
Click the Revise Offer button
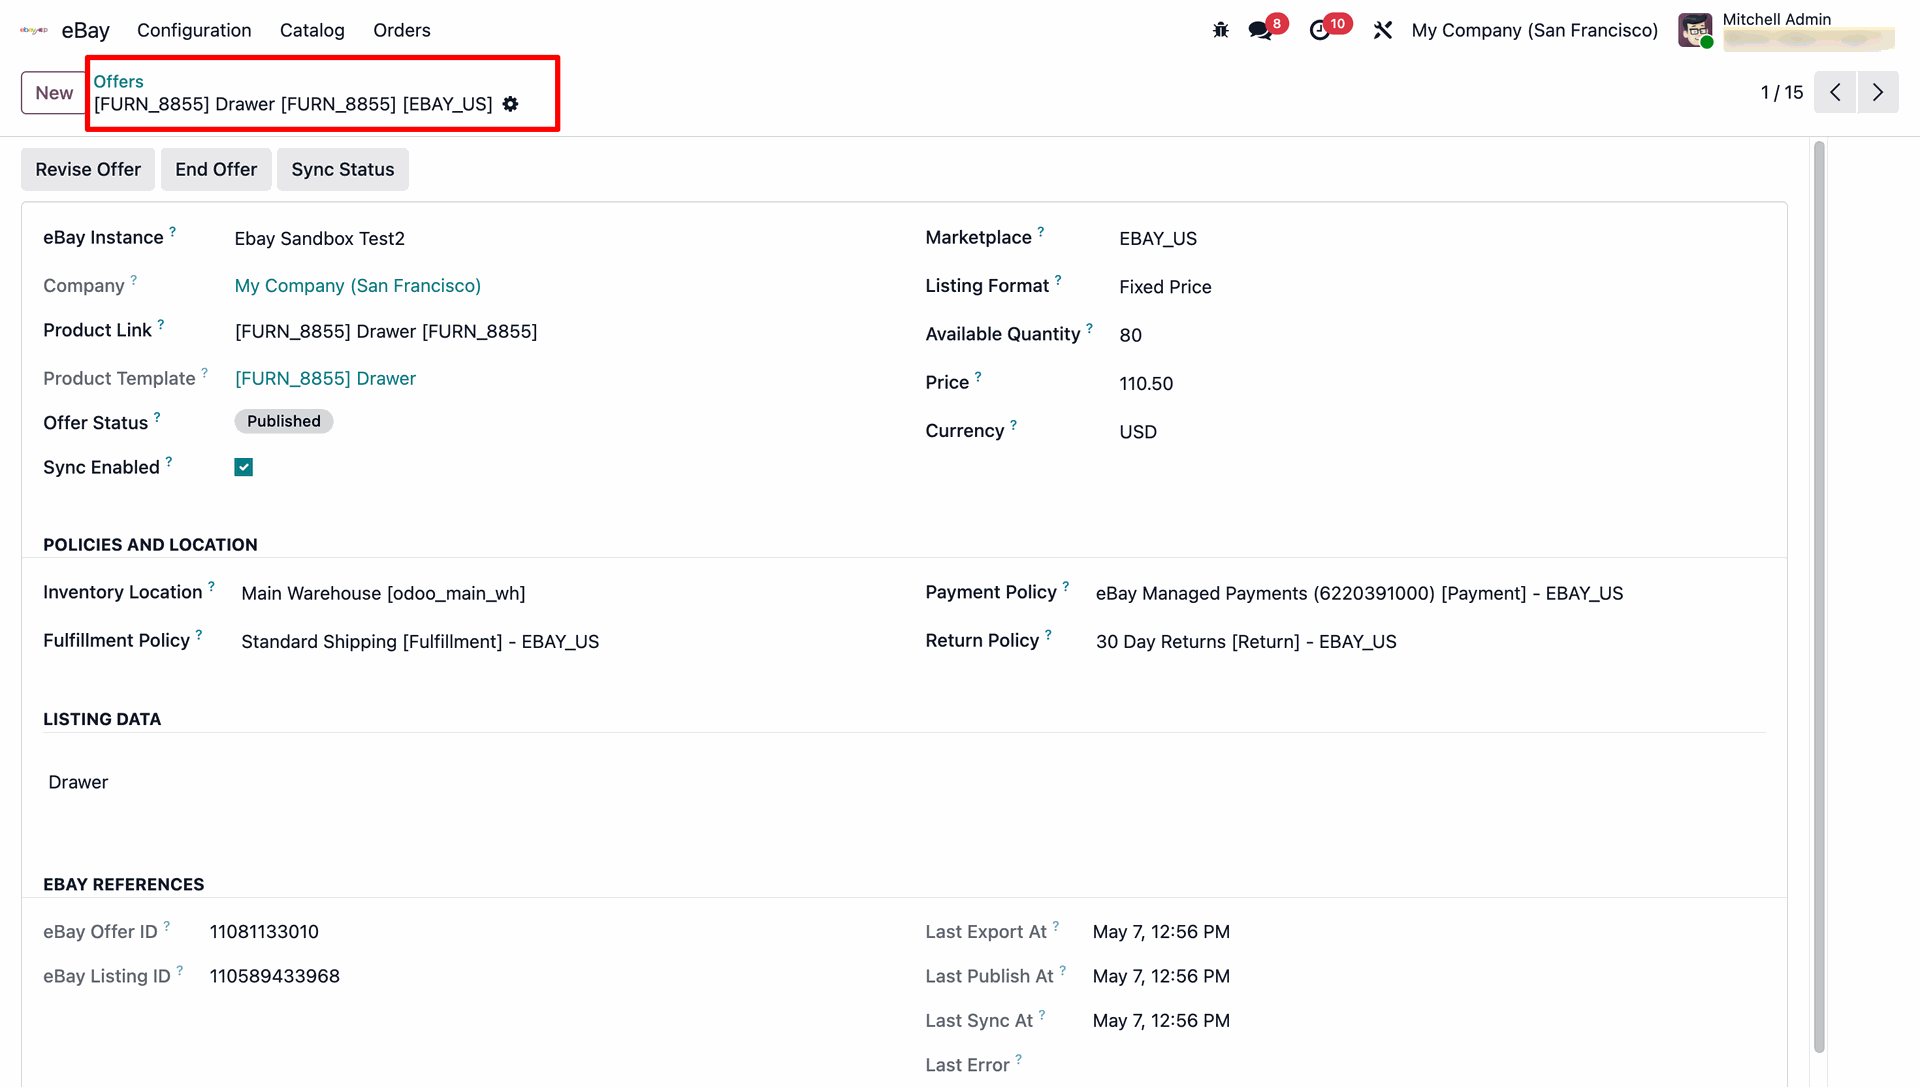(x=88, y=169)
